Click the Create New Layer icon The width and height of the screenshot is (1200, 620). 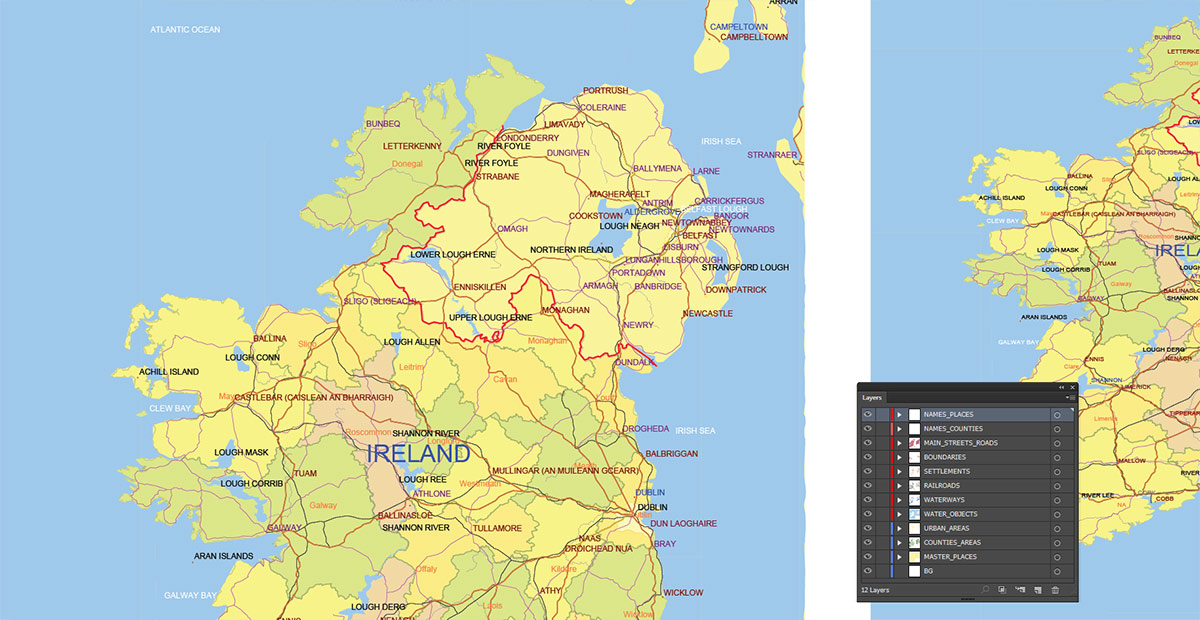(x=1037, y=590)
